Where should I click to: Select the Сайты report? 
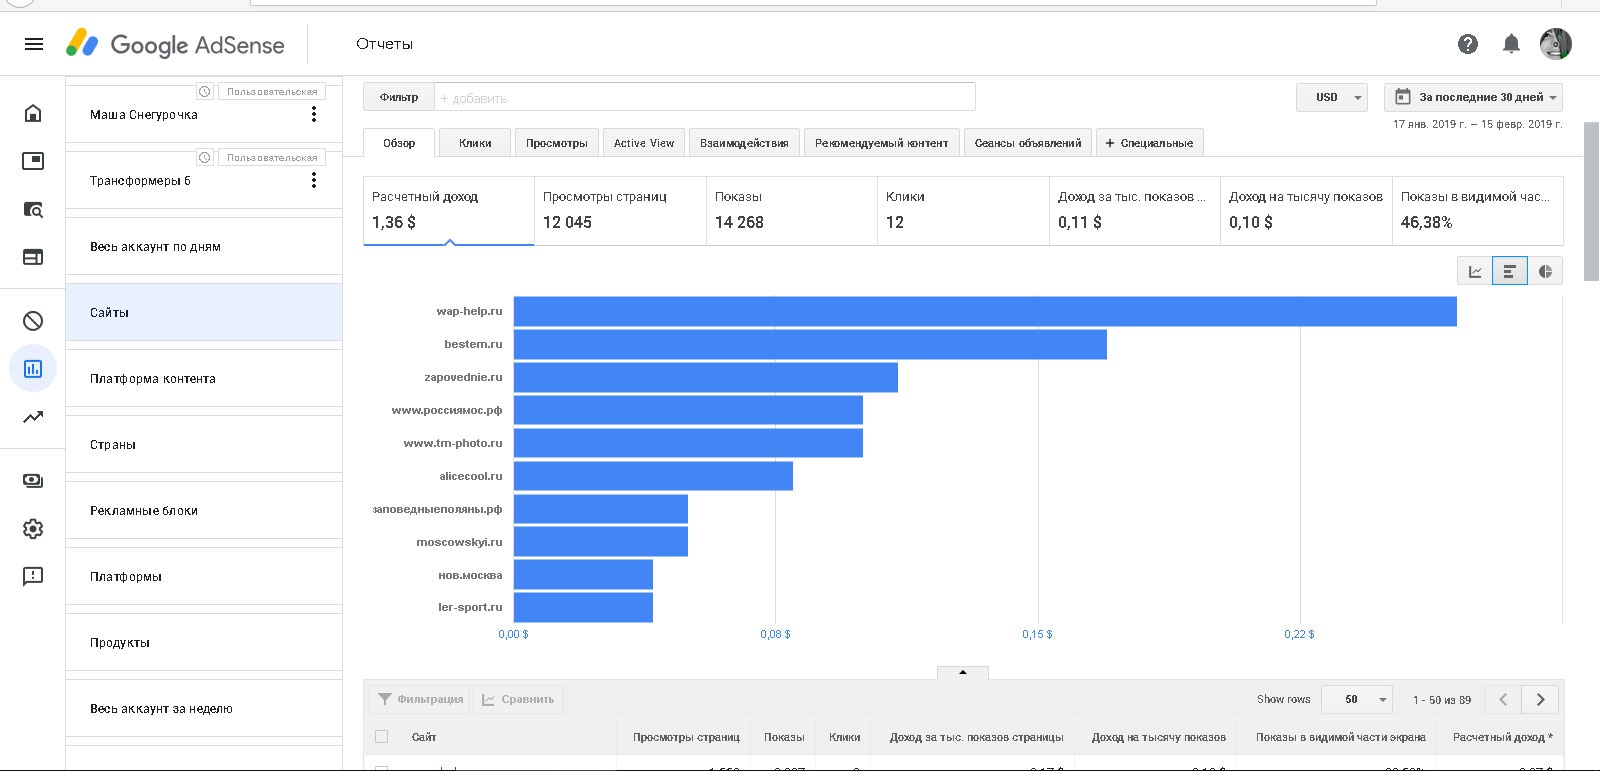204,312
